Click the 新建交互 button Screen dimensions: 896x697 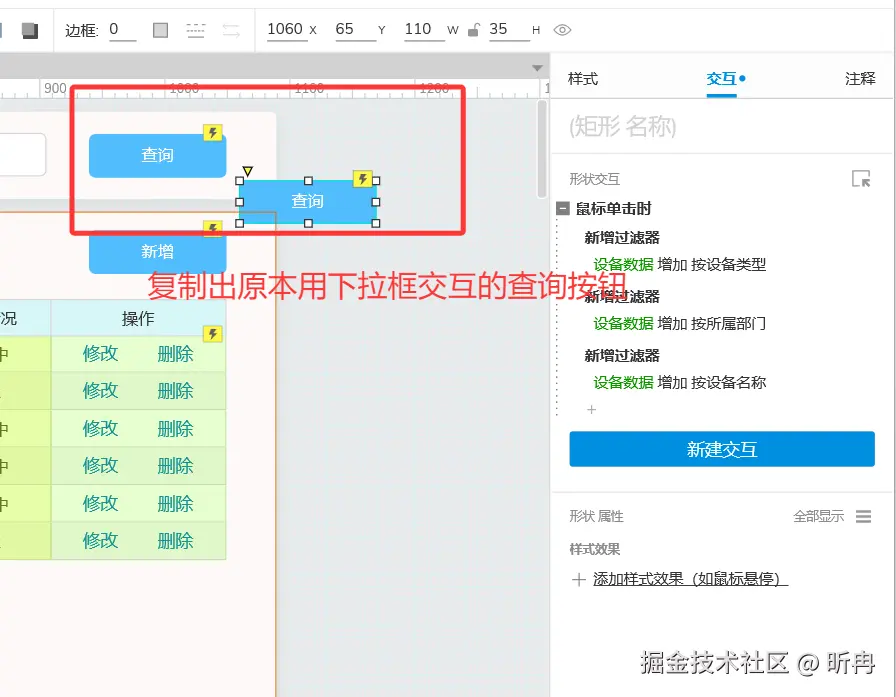point(722,449)
